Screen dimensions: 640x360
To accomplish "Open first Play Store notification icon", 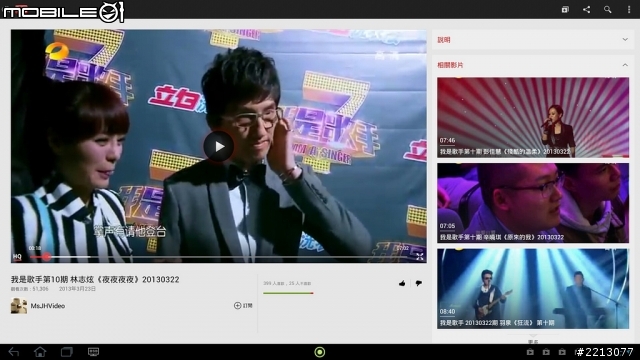I will (530, 352).
